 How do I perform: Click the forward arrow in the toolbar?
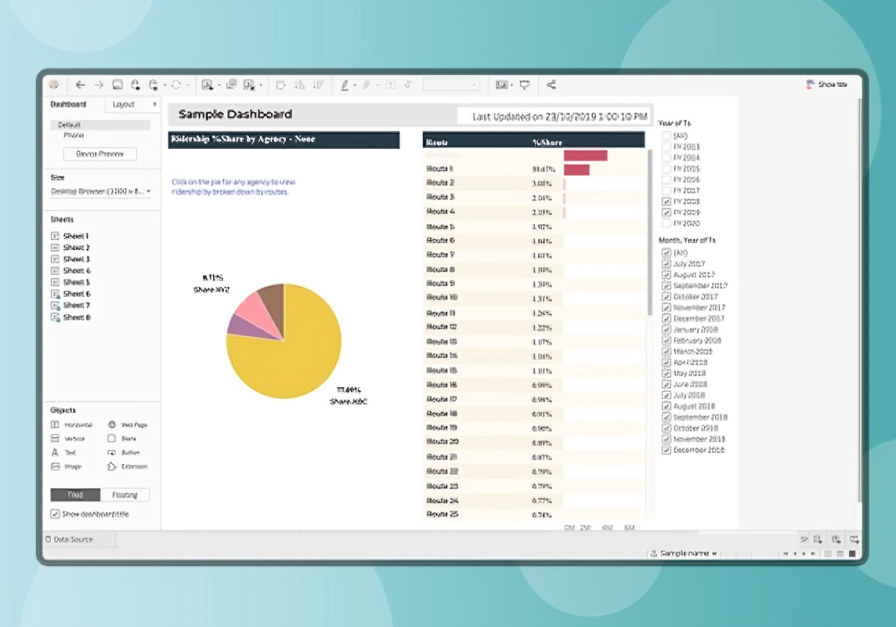(x=98, y=85)
